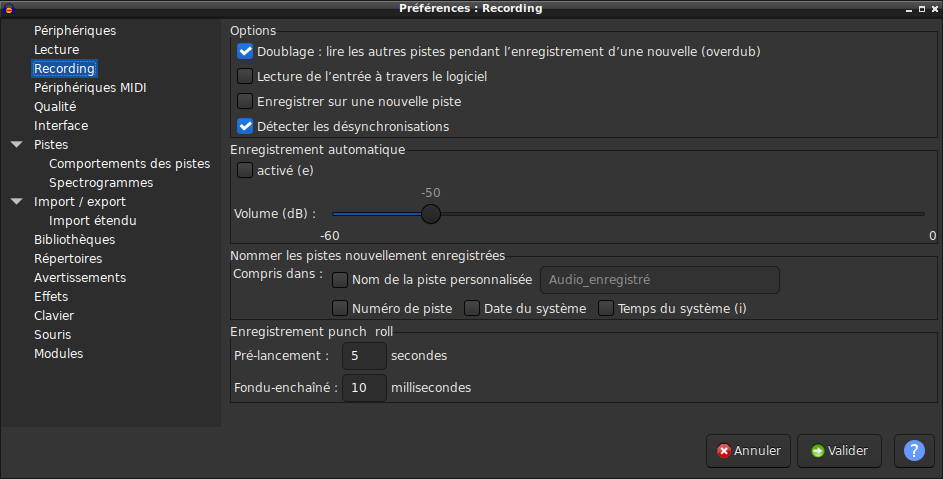Open the Bibliothèques preferences page
The height and width of the screenshot is (479, 943).
(75, 240)
